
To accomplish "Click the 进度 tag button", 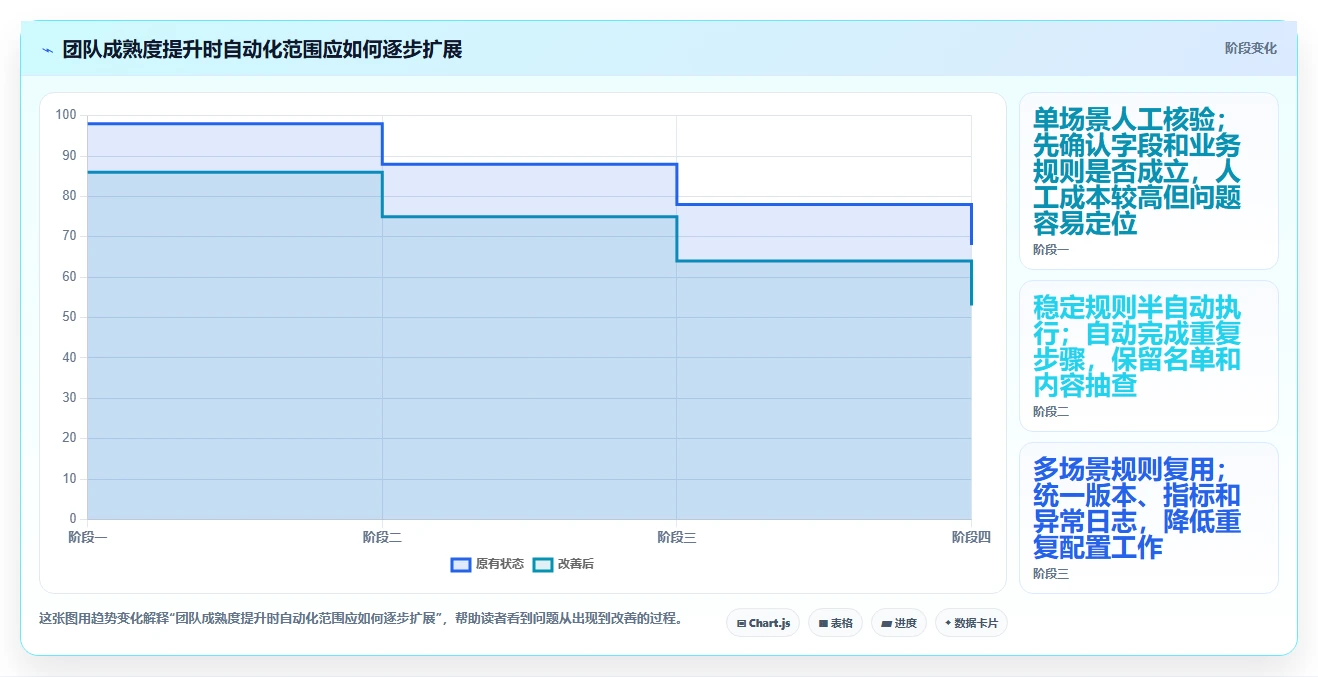I will tap(899, 623).
